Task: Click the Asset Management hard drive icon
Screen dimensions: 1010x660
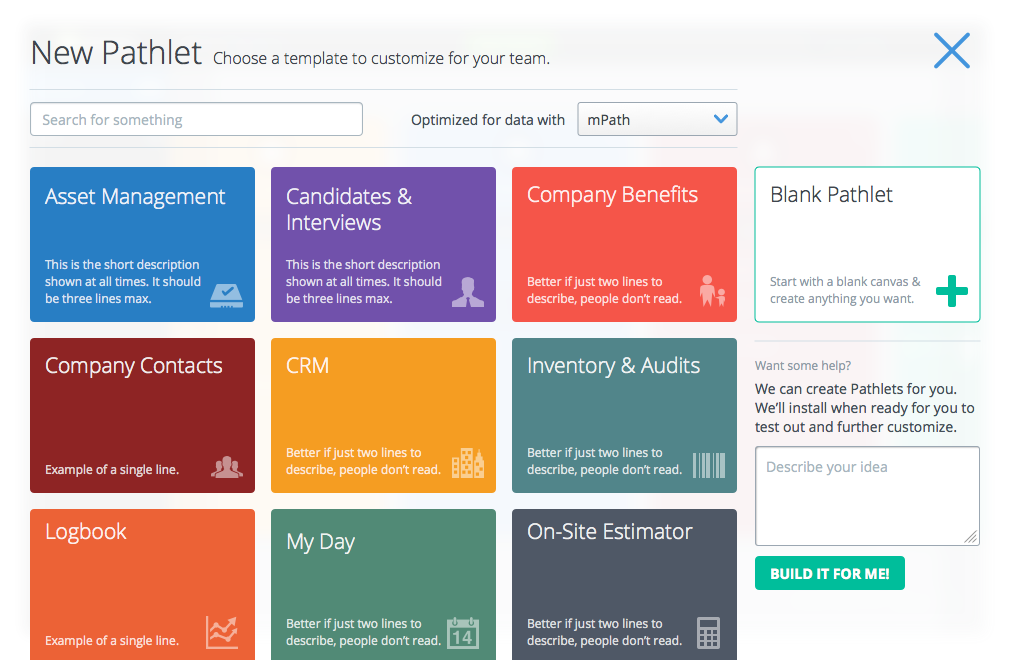Action: tap(225, 292)
